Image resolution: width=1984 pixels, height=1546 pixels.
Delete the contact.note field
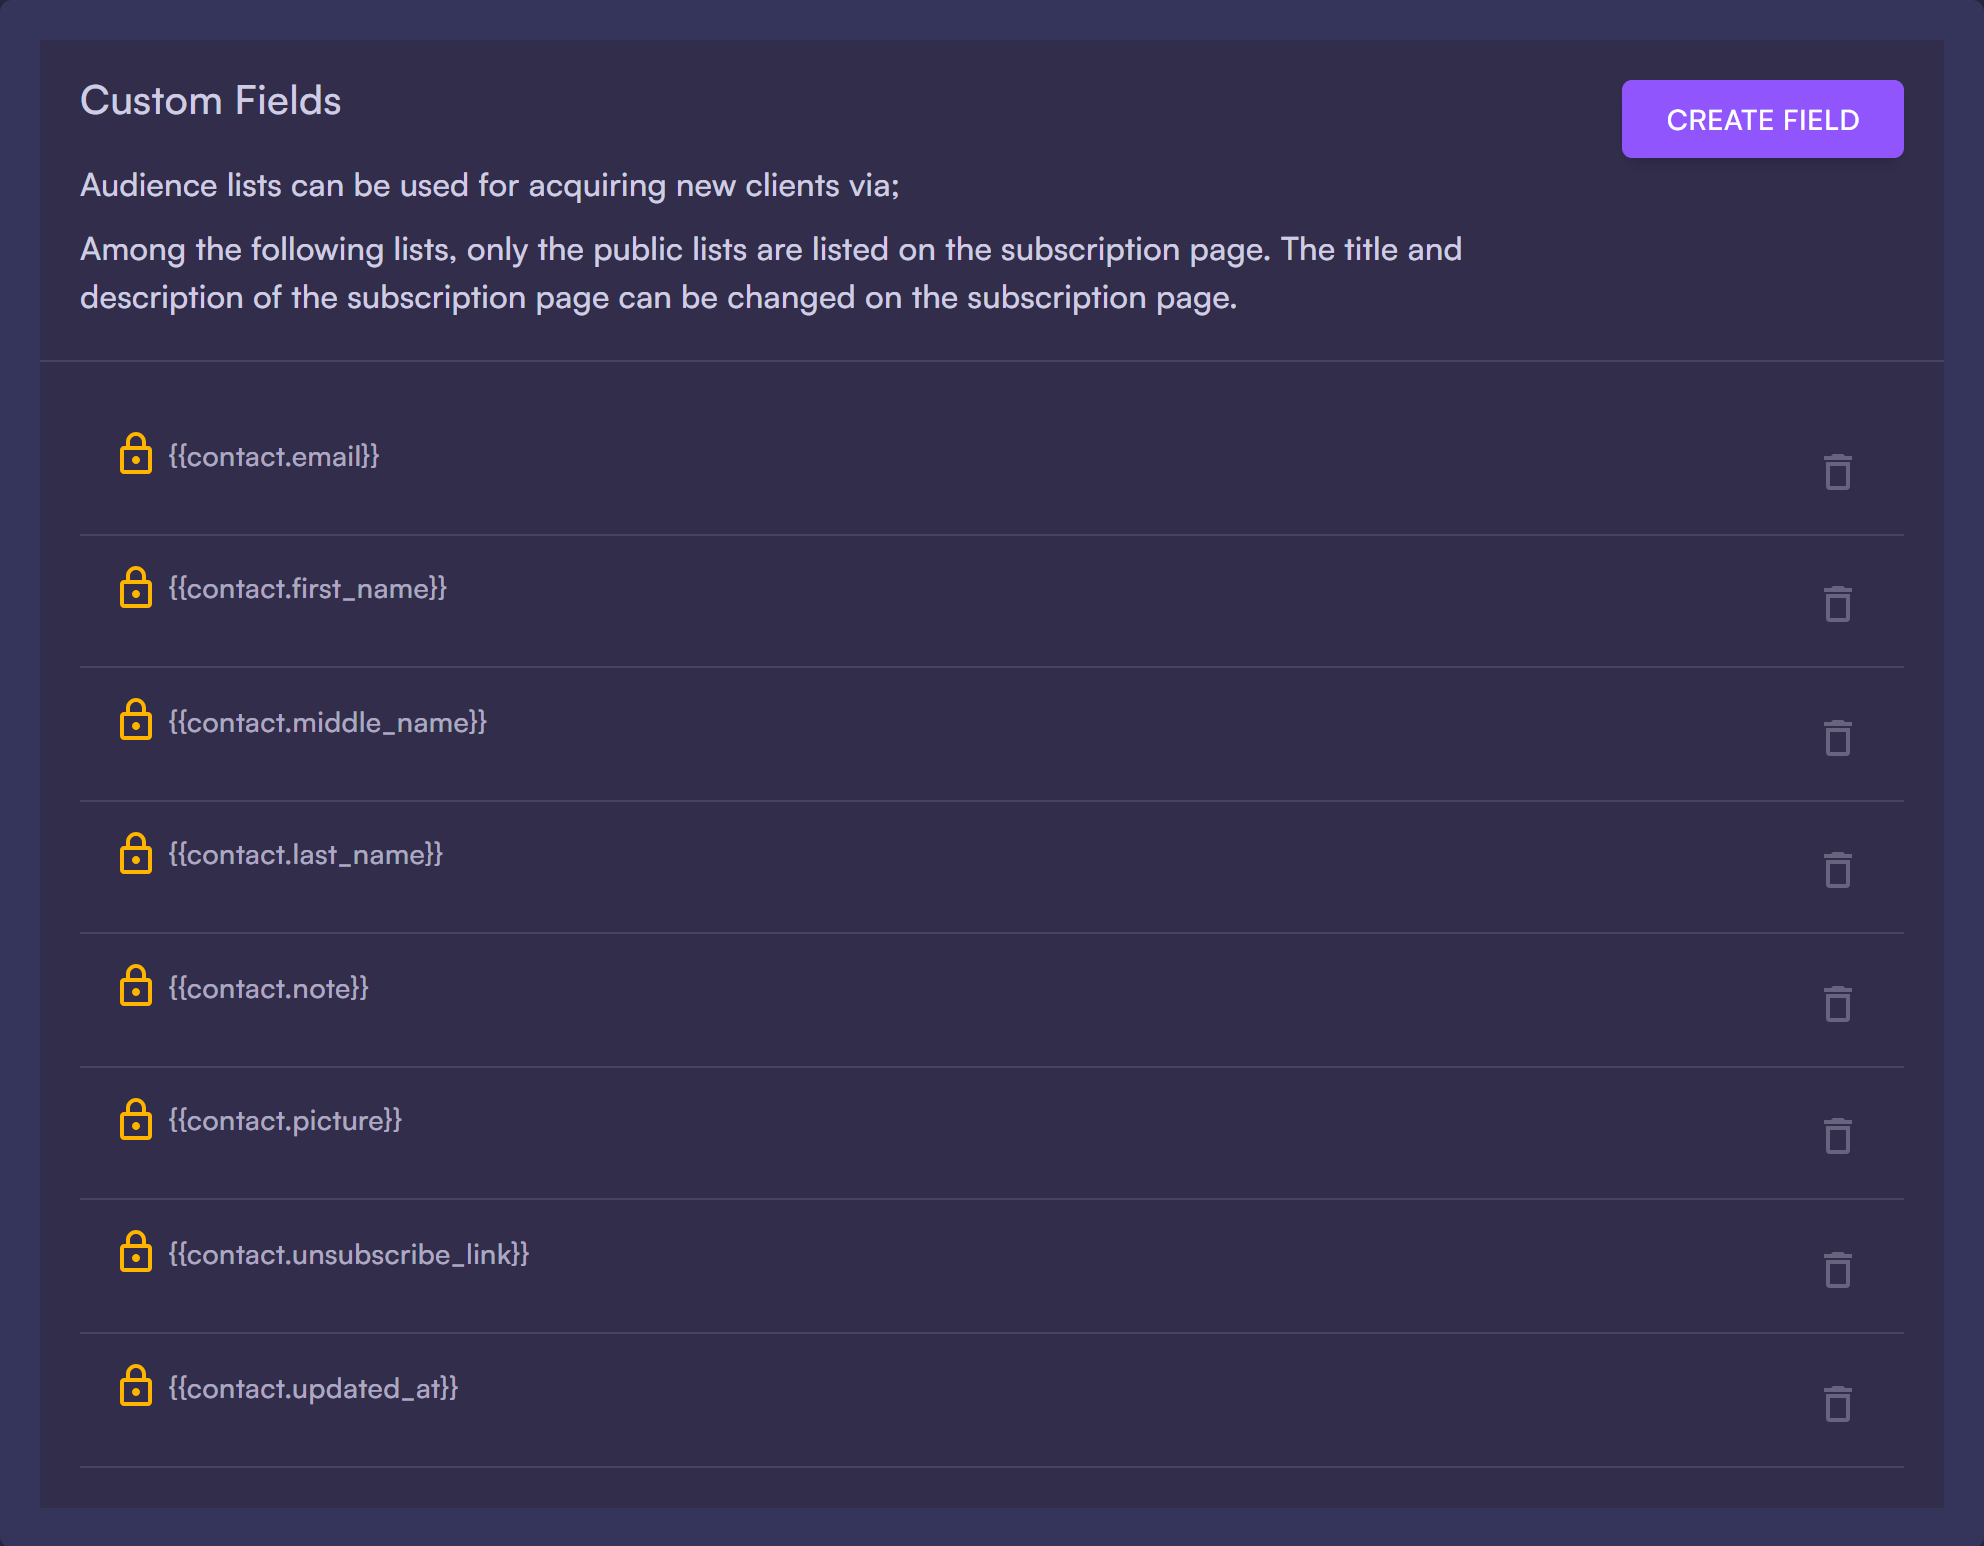(x=1837, y=1004)
